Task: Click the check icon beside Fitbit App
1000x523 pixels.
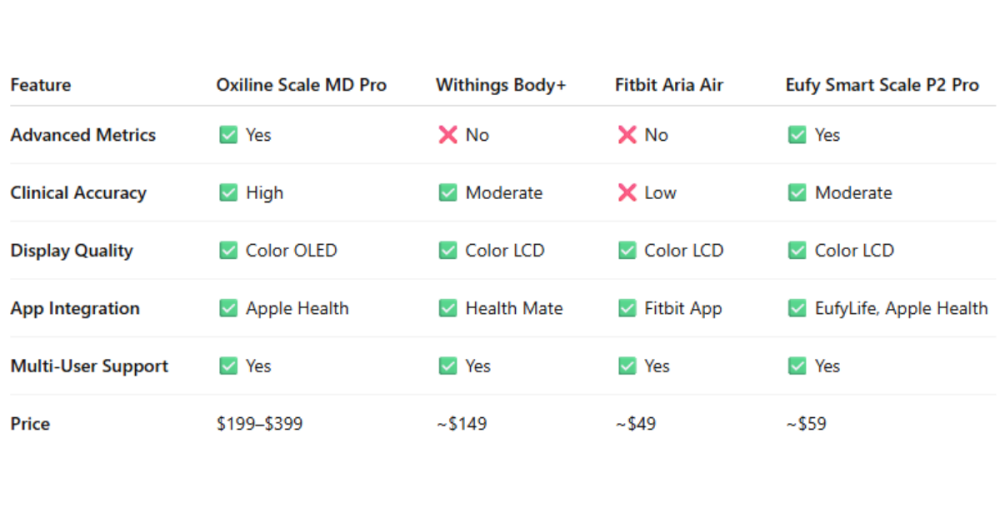Action: coord(627,308)
